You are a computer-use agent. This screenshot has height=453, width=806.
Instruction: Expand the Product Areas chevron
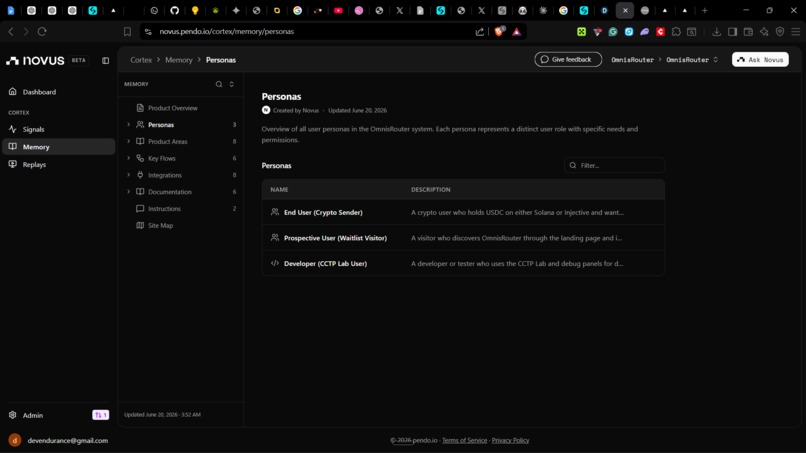[x=129, y=141]
